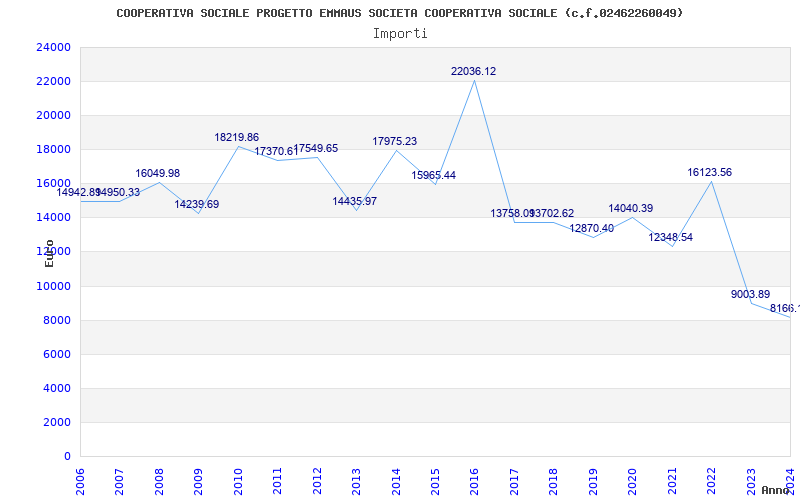Click the 'Euro' y-axis label
The width and height of the screenshot is (800, 500).
pyautogui.click(x=49, y=253)
